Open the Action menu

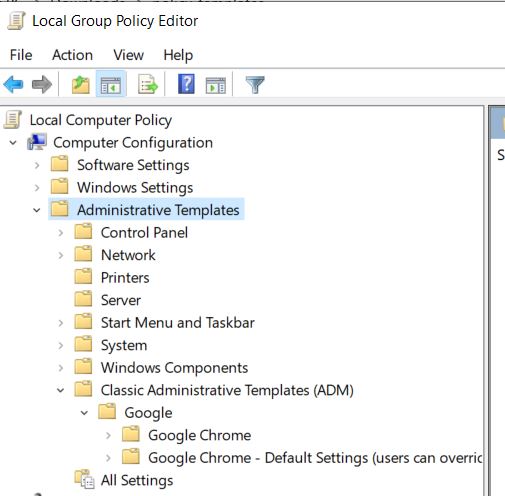pyautogui.click(x=72, y=55)
